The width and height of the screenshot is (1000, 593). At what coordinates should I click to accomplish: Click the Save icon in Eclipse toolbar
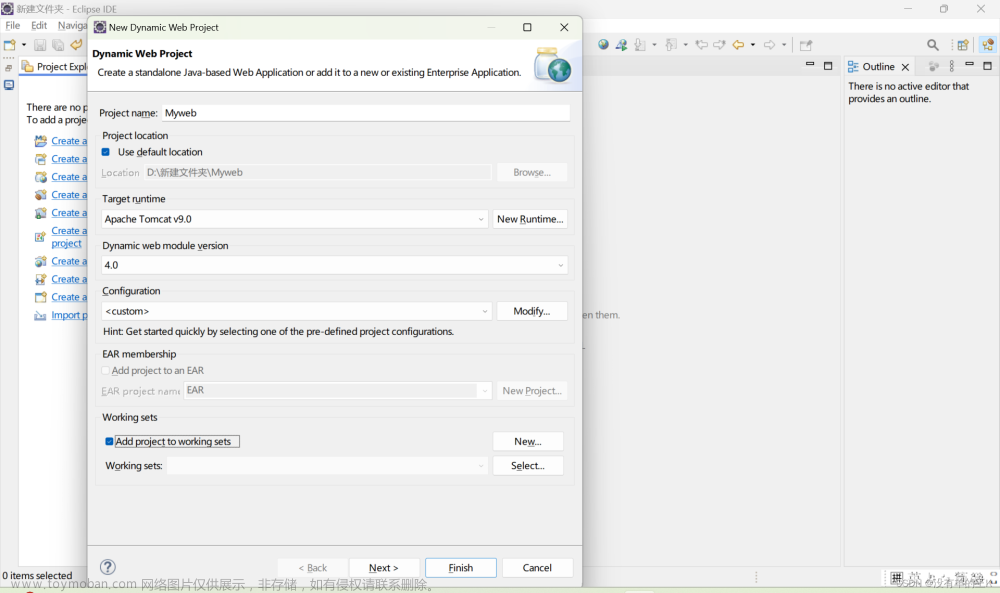coord(40,45)
